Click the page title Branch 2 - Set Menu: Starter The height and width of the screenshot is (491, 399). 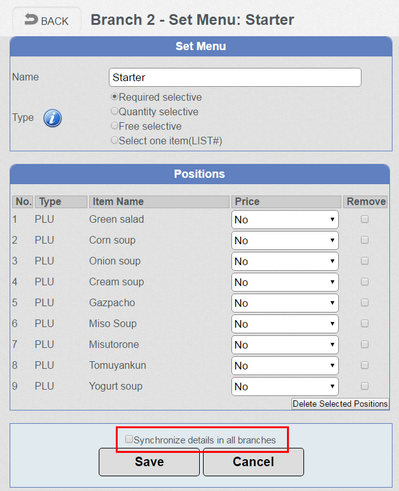[192, 20]
